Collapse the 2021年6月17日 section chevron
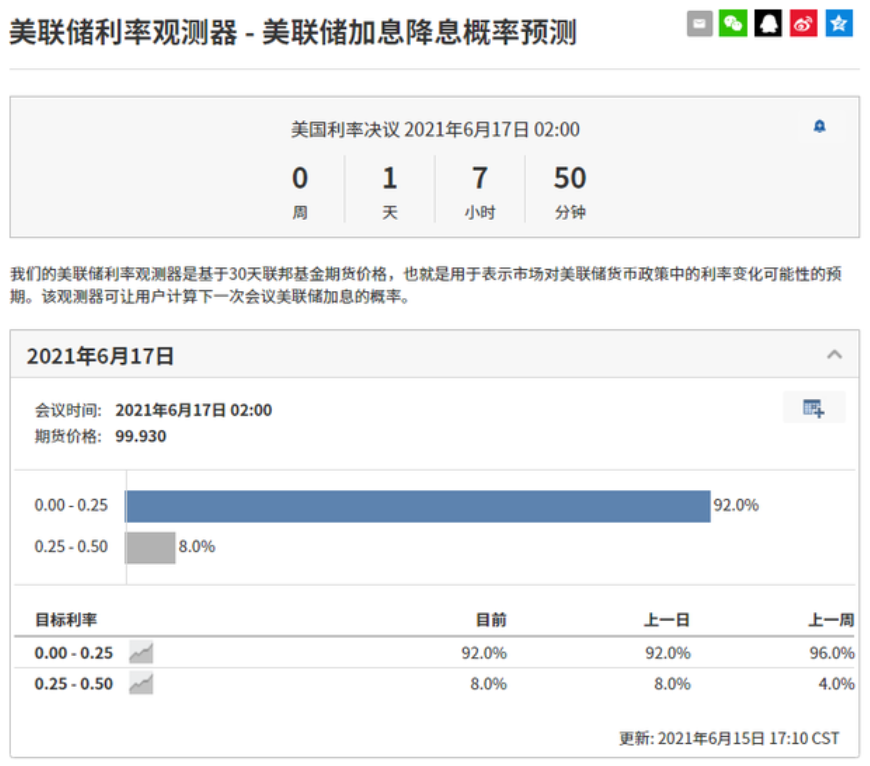This screenshot has height=766, width=870. [834, 354]
